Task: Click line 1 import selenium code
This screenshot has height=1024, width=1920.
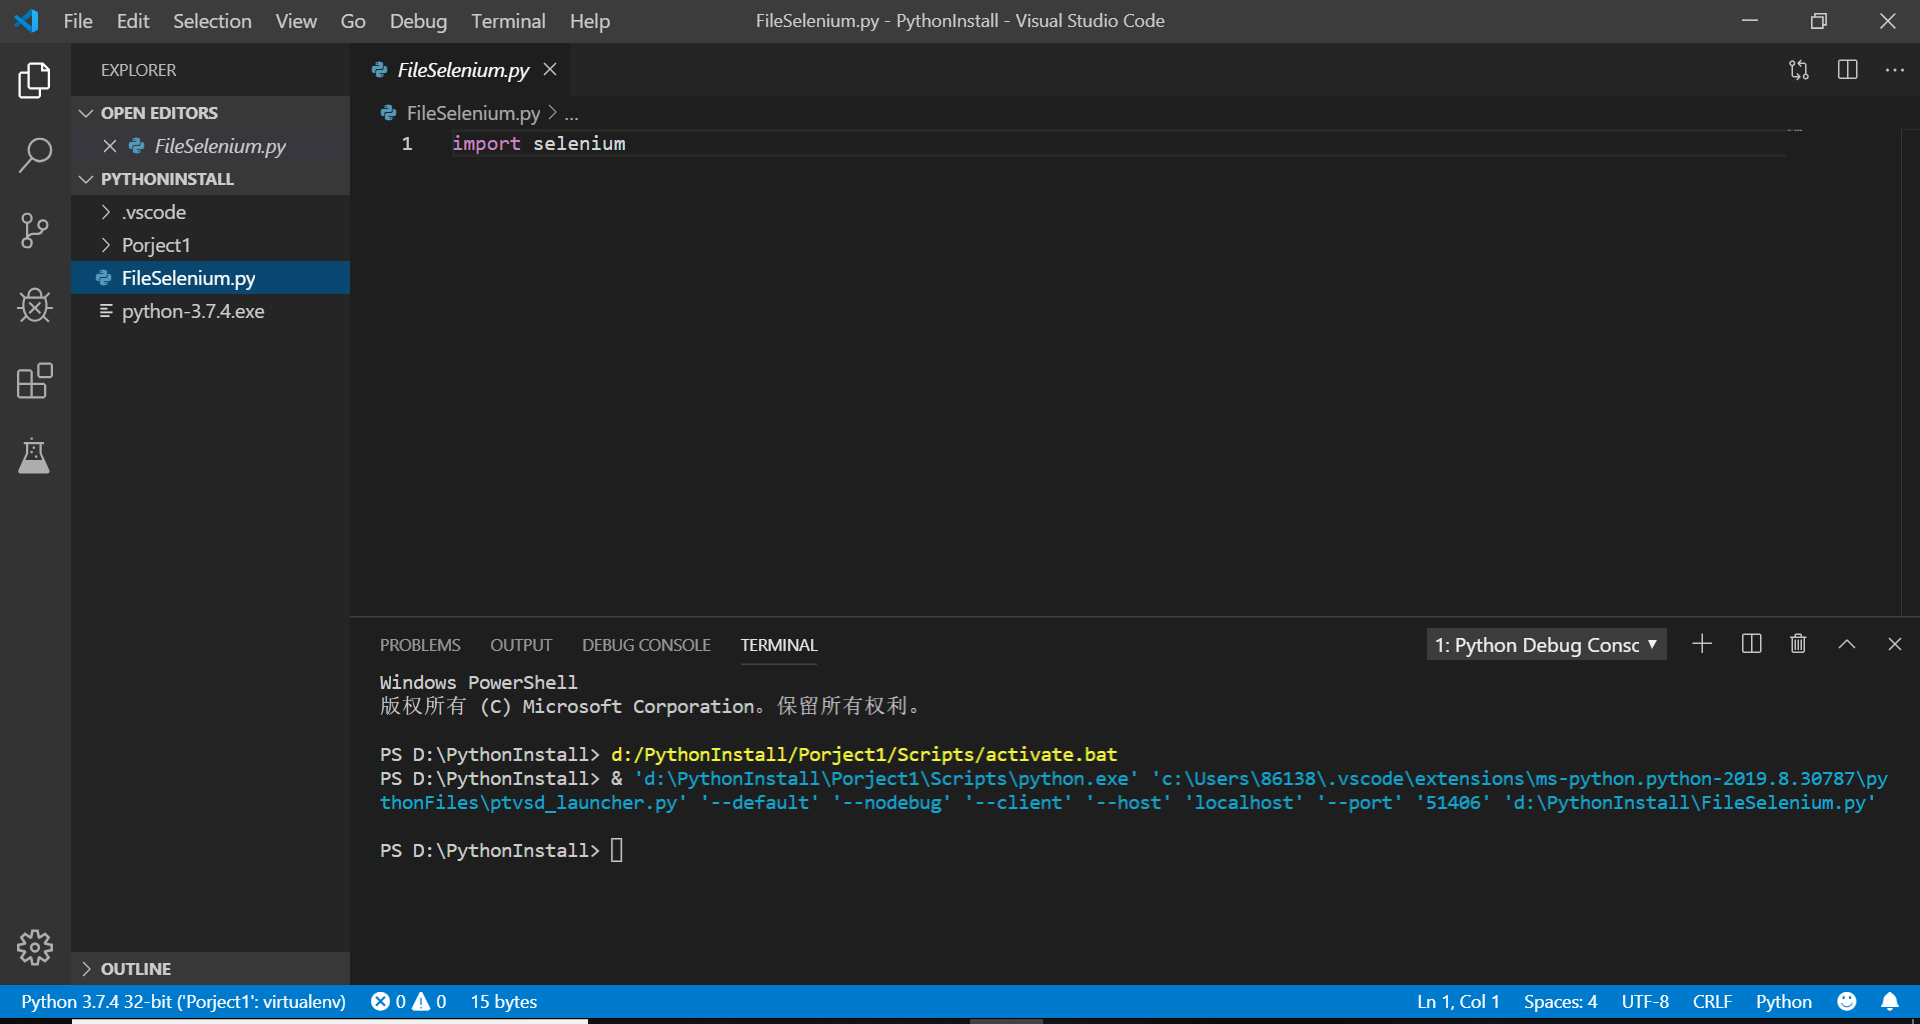Action: [539, 143]
